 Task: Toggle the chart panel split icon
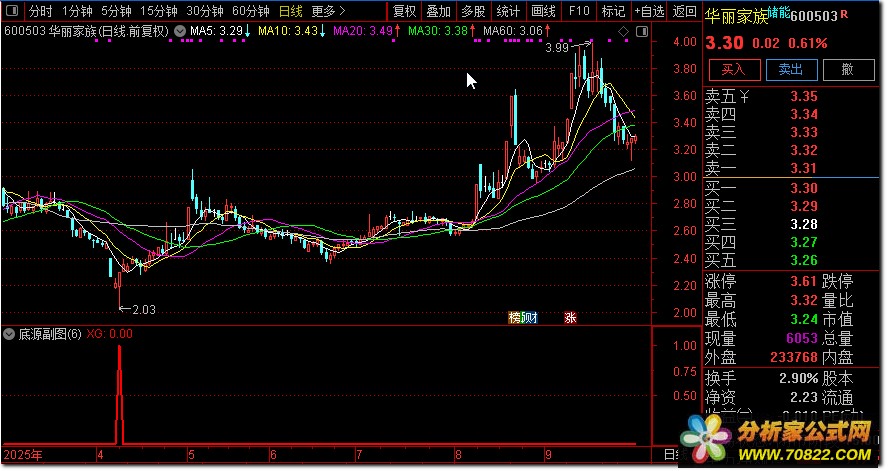(x=639, y=32)
